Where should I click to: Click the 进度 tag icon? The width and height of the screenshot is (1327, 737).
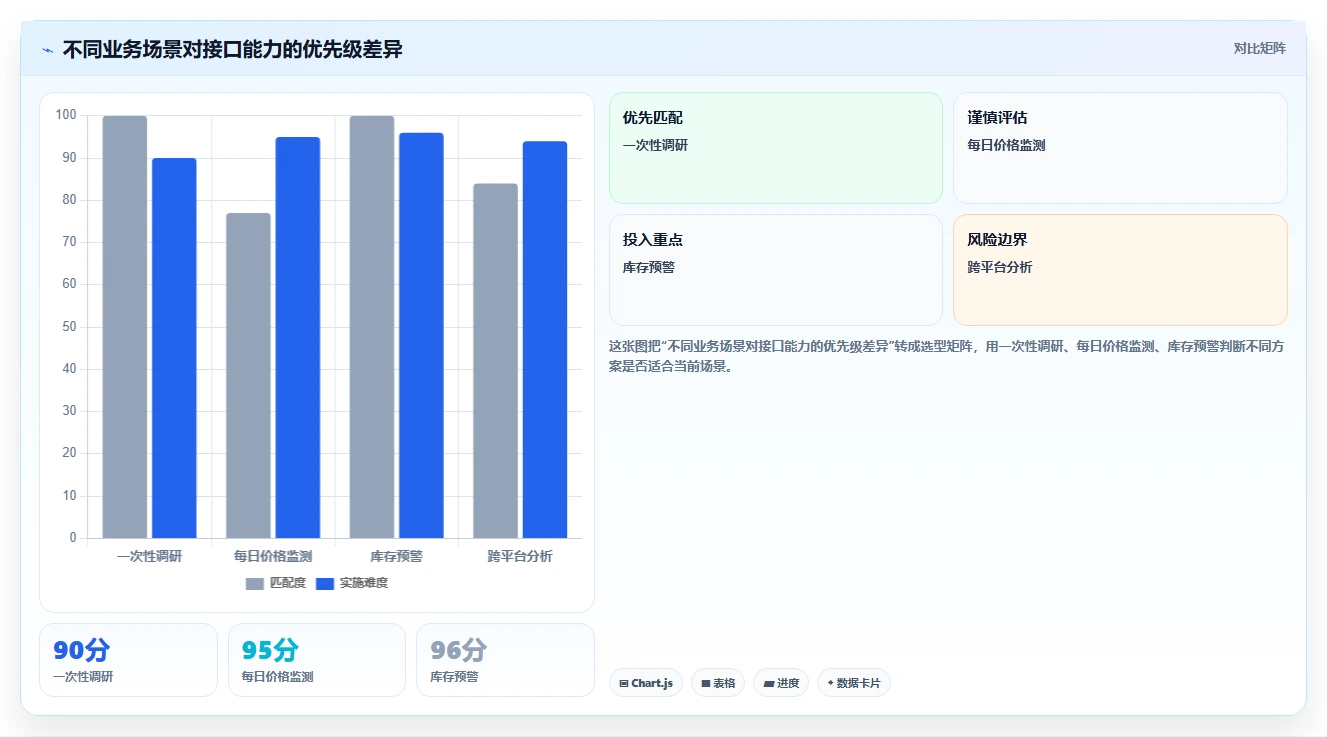pyautogui.click(x=769, y=684)
